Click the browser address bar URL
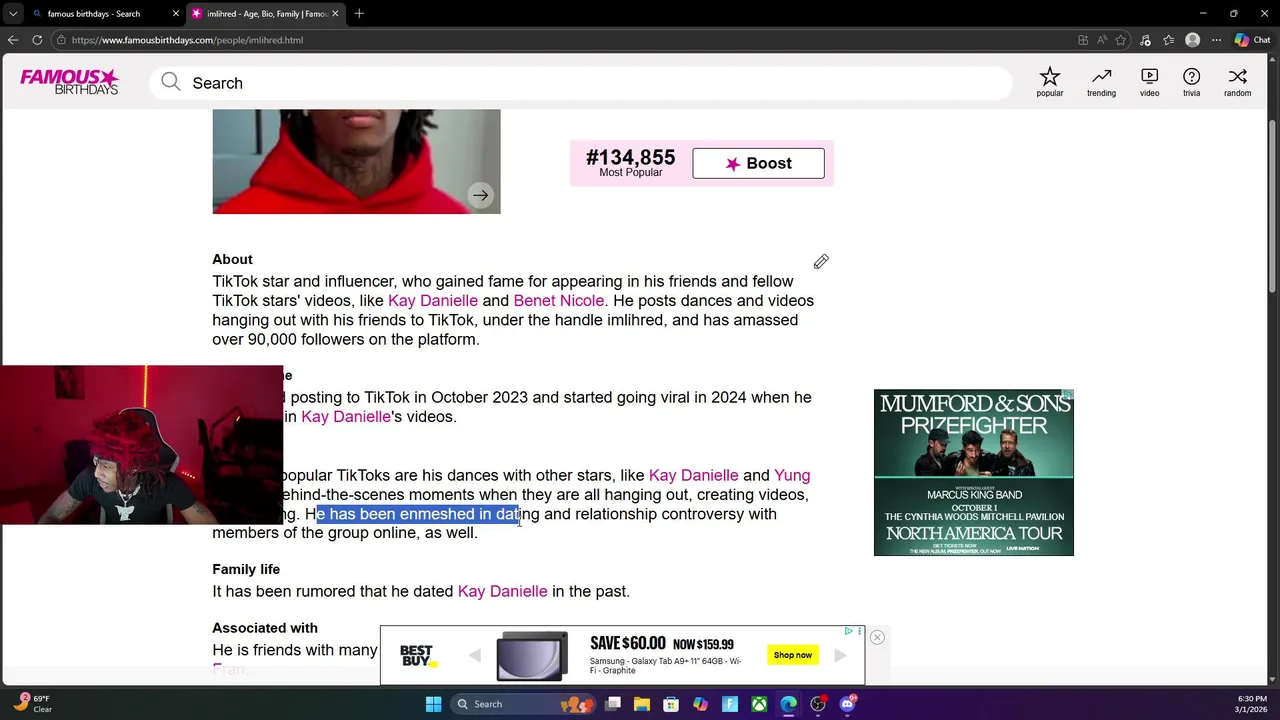 pos(187,40)
